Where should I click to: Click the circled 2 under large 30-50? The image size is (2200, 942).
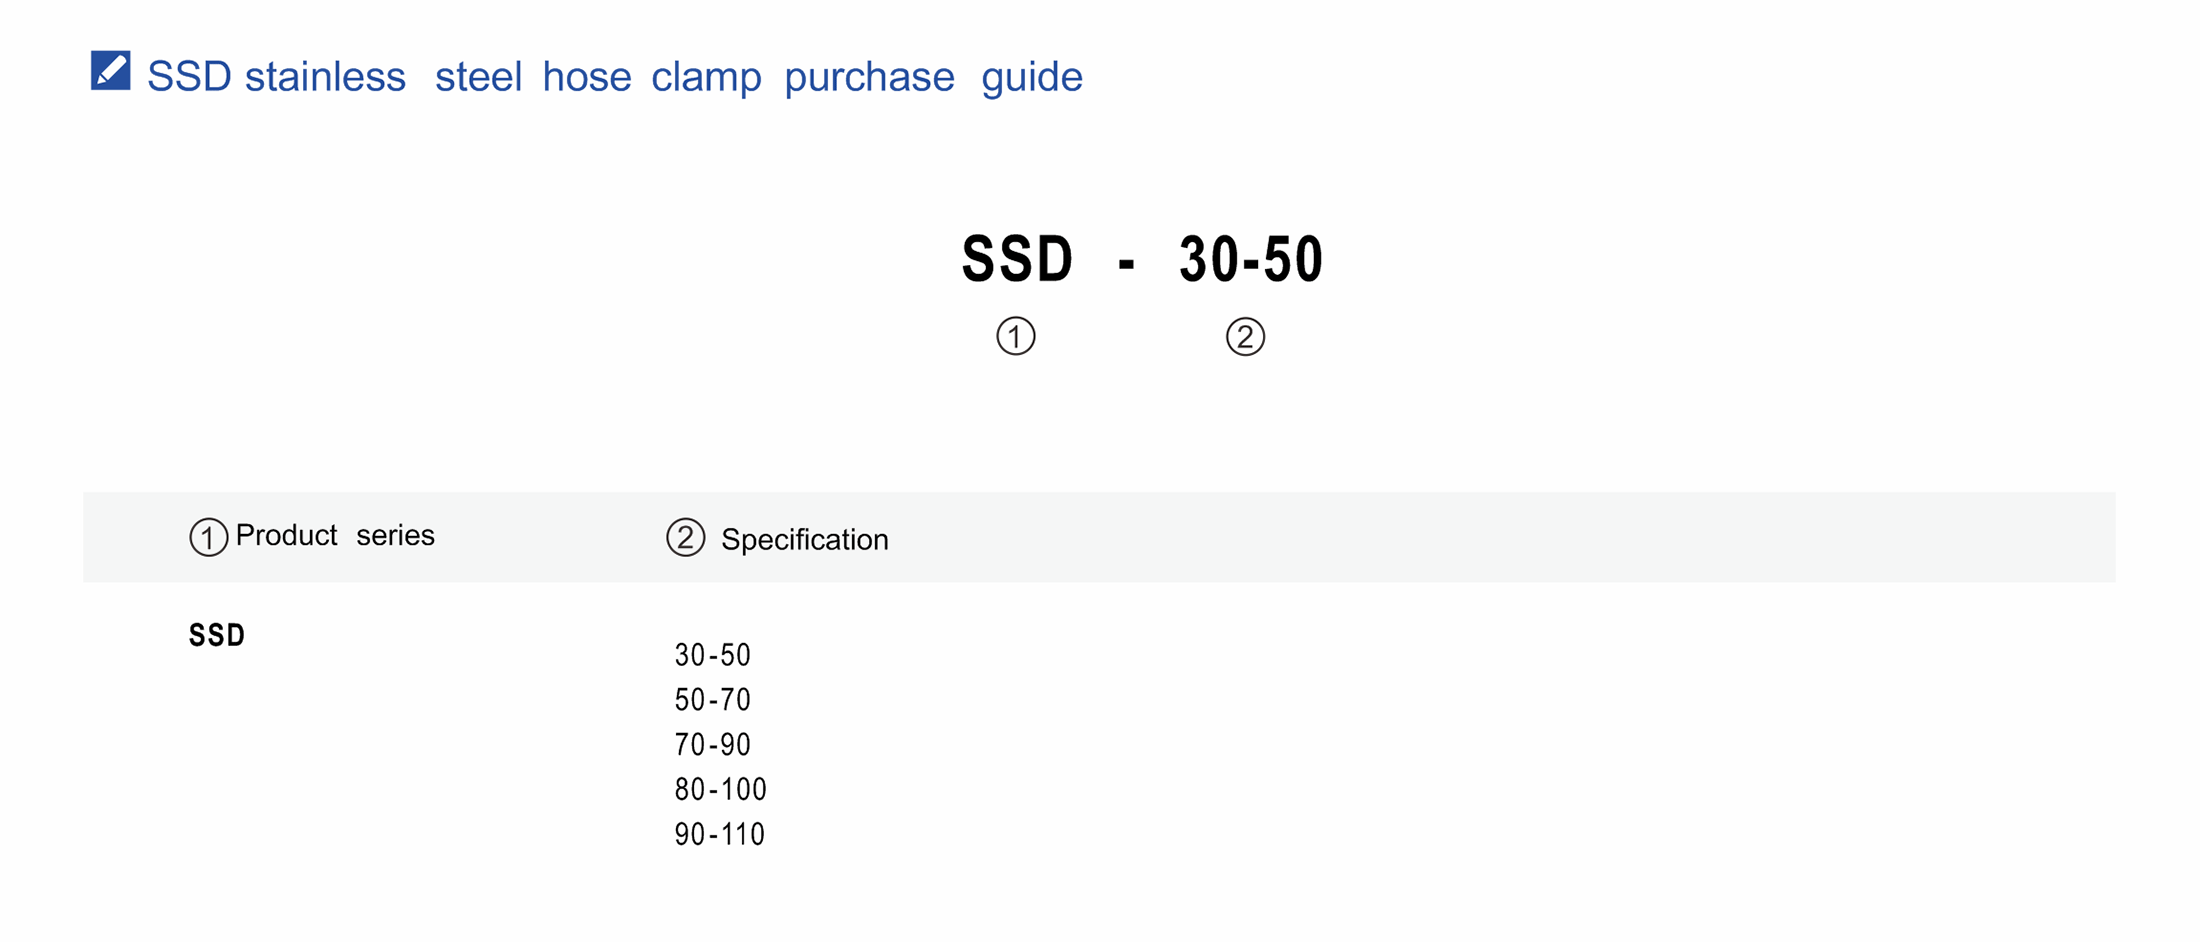pyautogui.click(x=1245, y=337)
